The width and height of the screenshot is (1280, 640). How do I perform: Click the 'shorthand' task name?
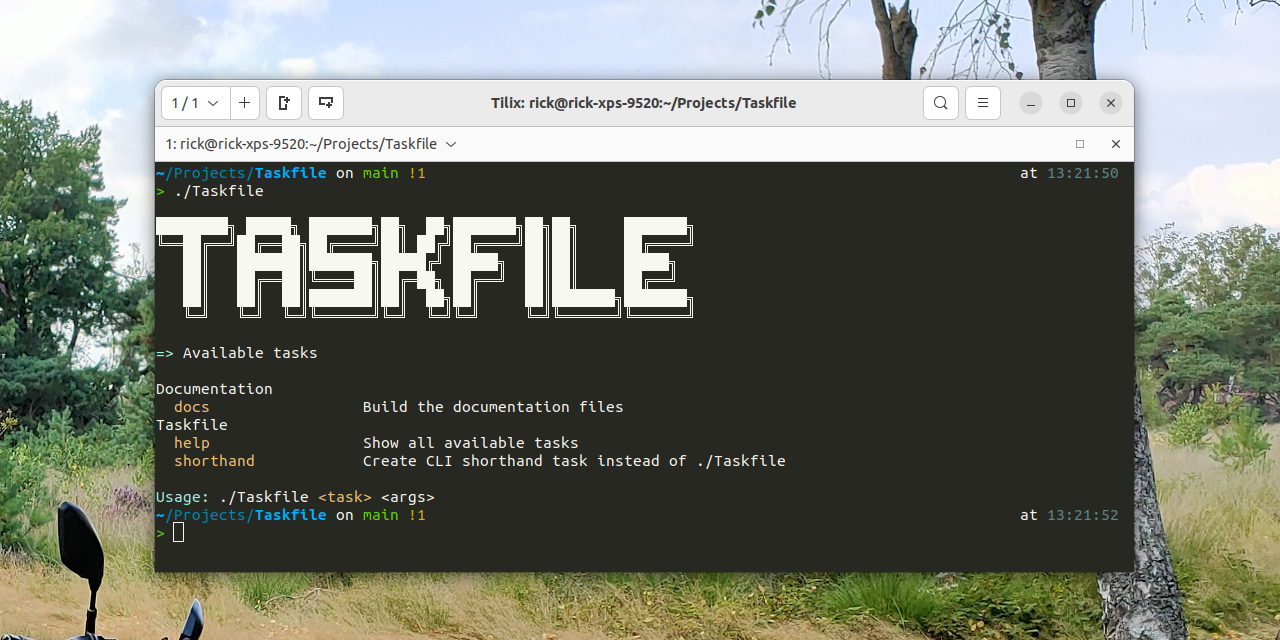[214, 461]
